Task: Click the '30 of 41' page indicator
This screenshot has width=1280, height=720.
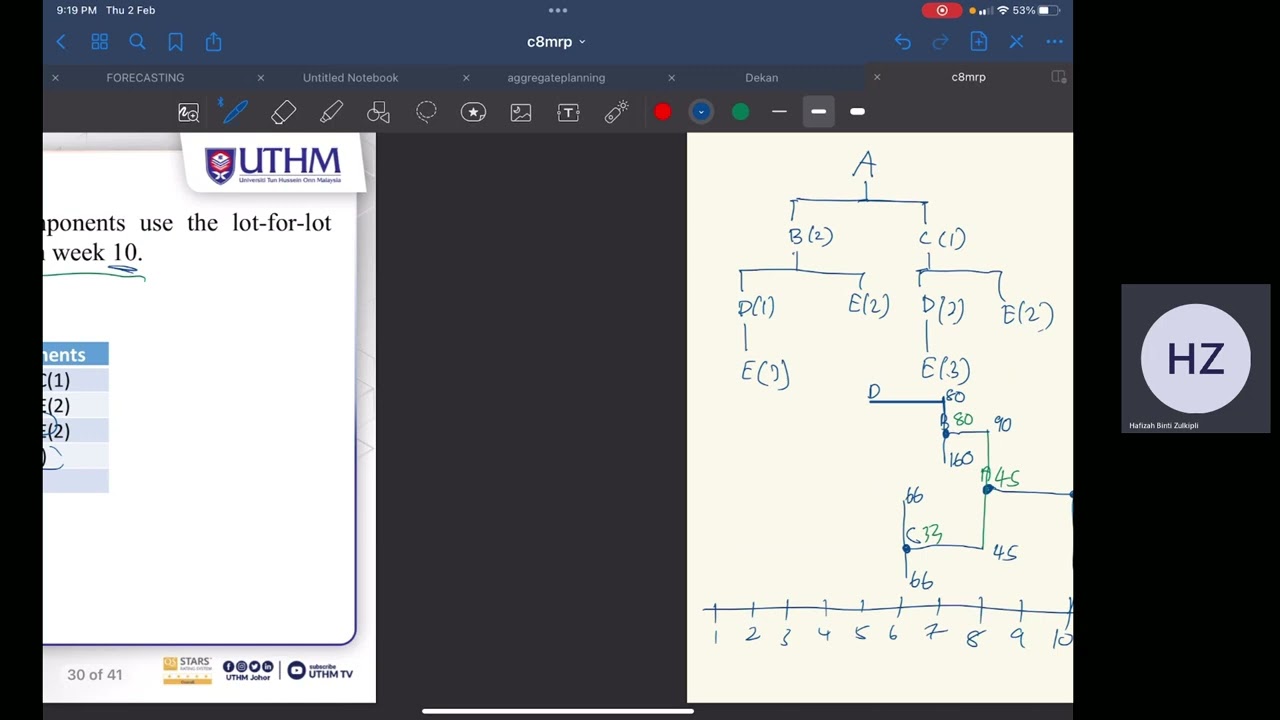Action: point(95,674)
